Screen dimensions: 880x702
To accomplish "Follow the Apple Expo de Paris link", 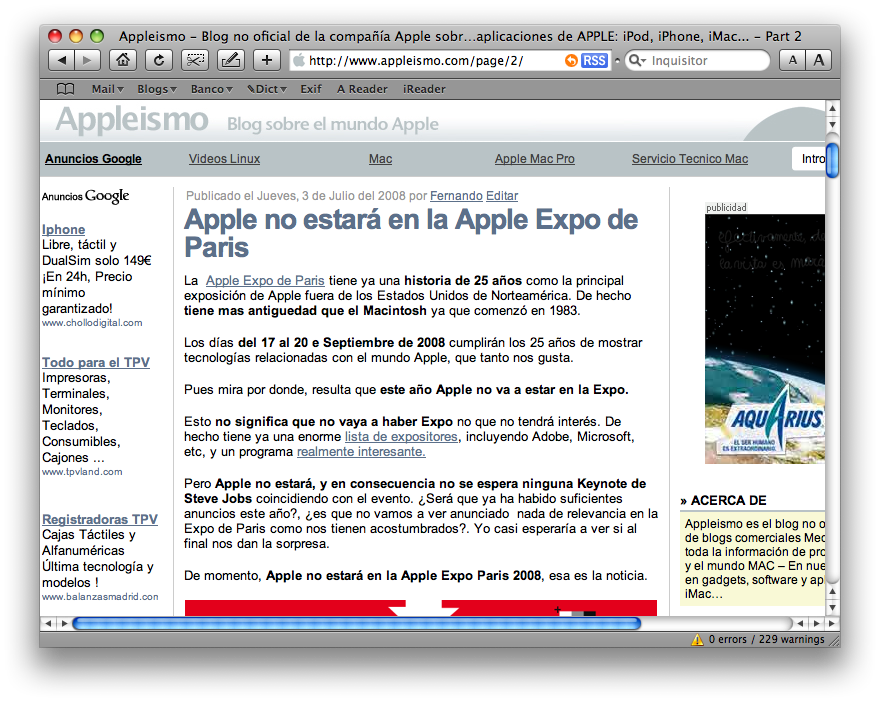I will click(265, 281).
